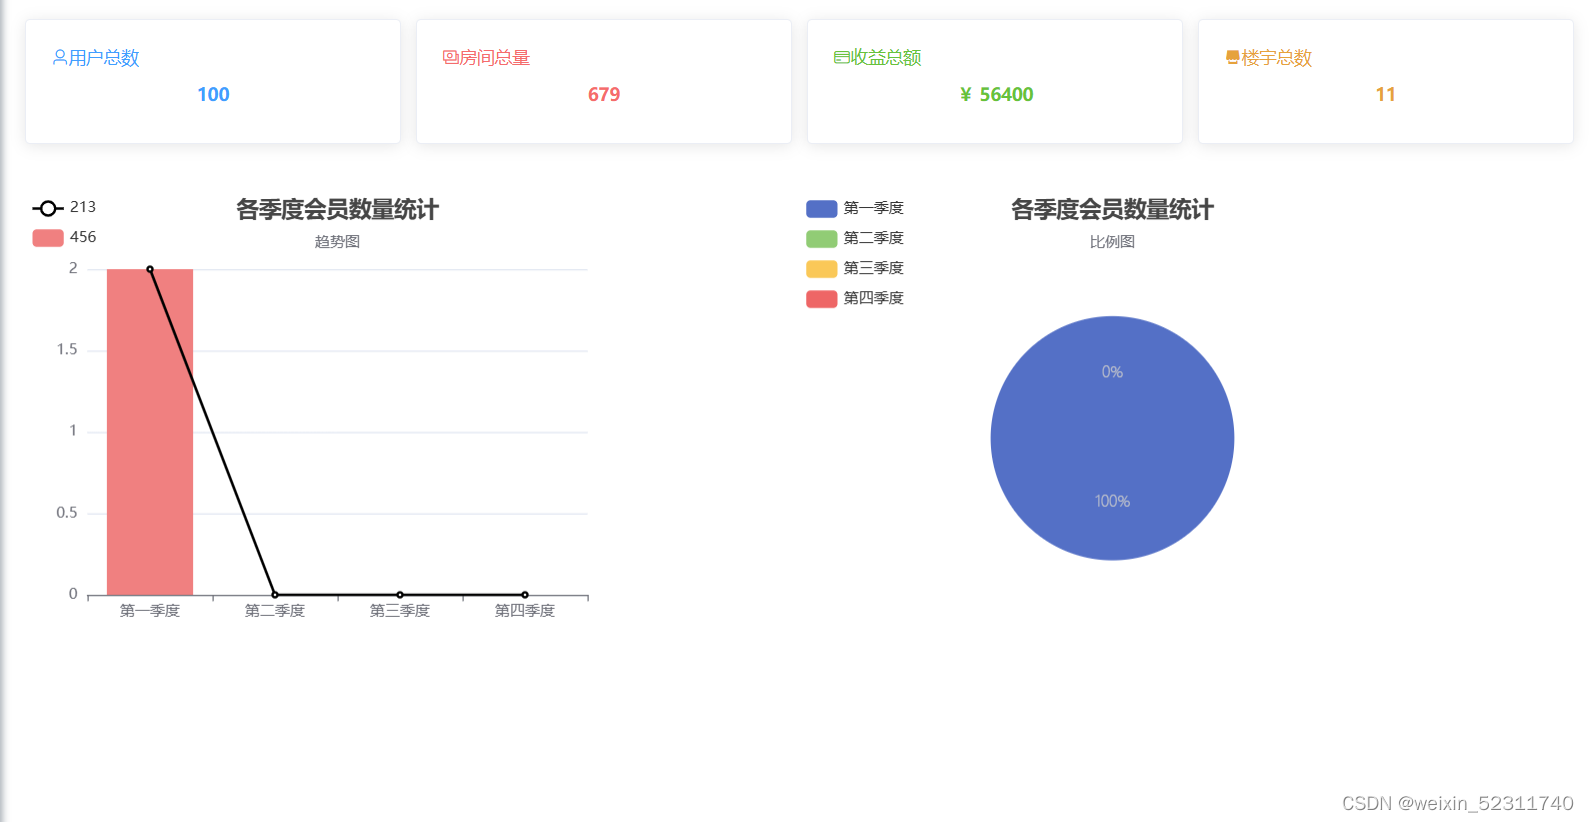Click the 100% label on pie chart

[x=1112, y=501]
